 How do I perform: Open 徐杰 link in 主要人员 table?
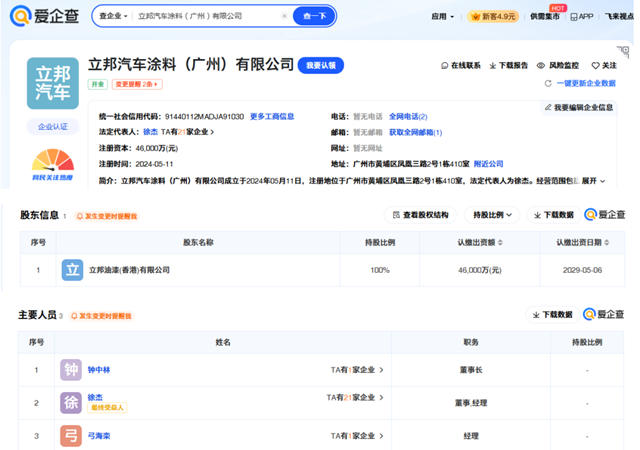point(95,397)
